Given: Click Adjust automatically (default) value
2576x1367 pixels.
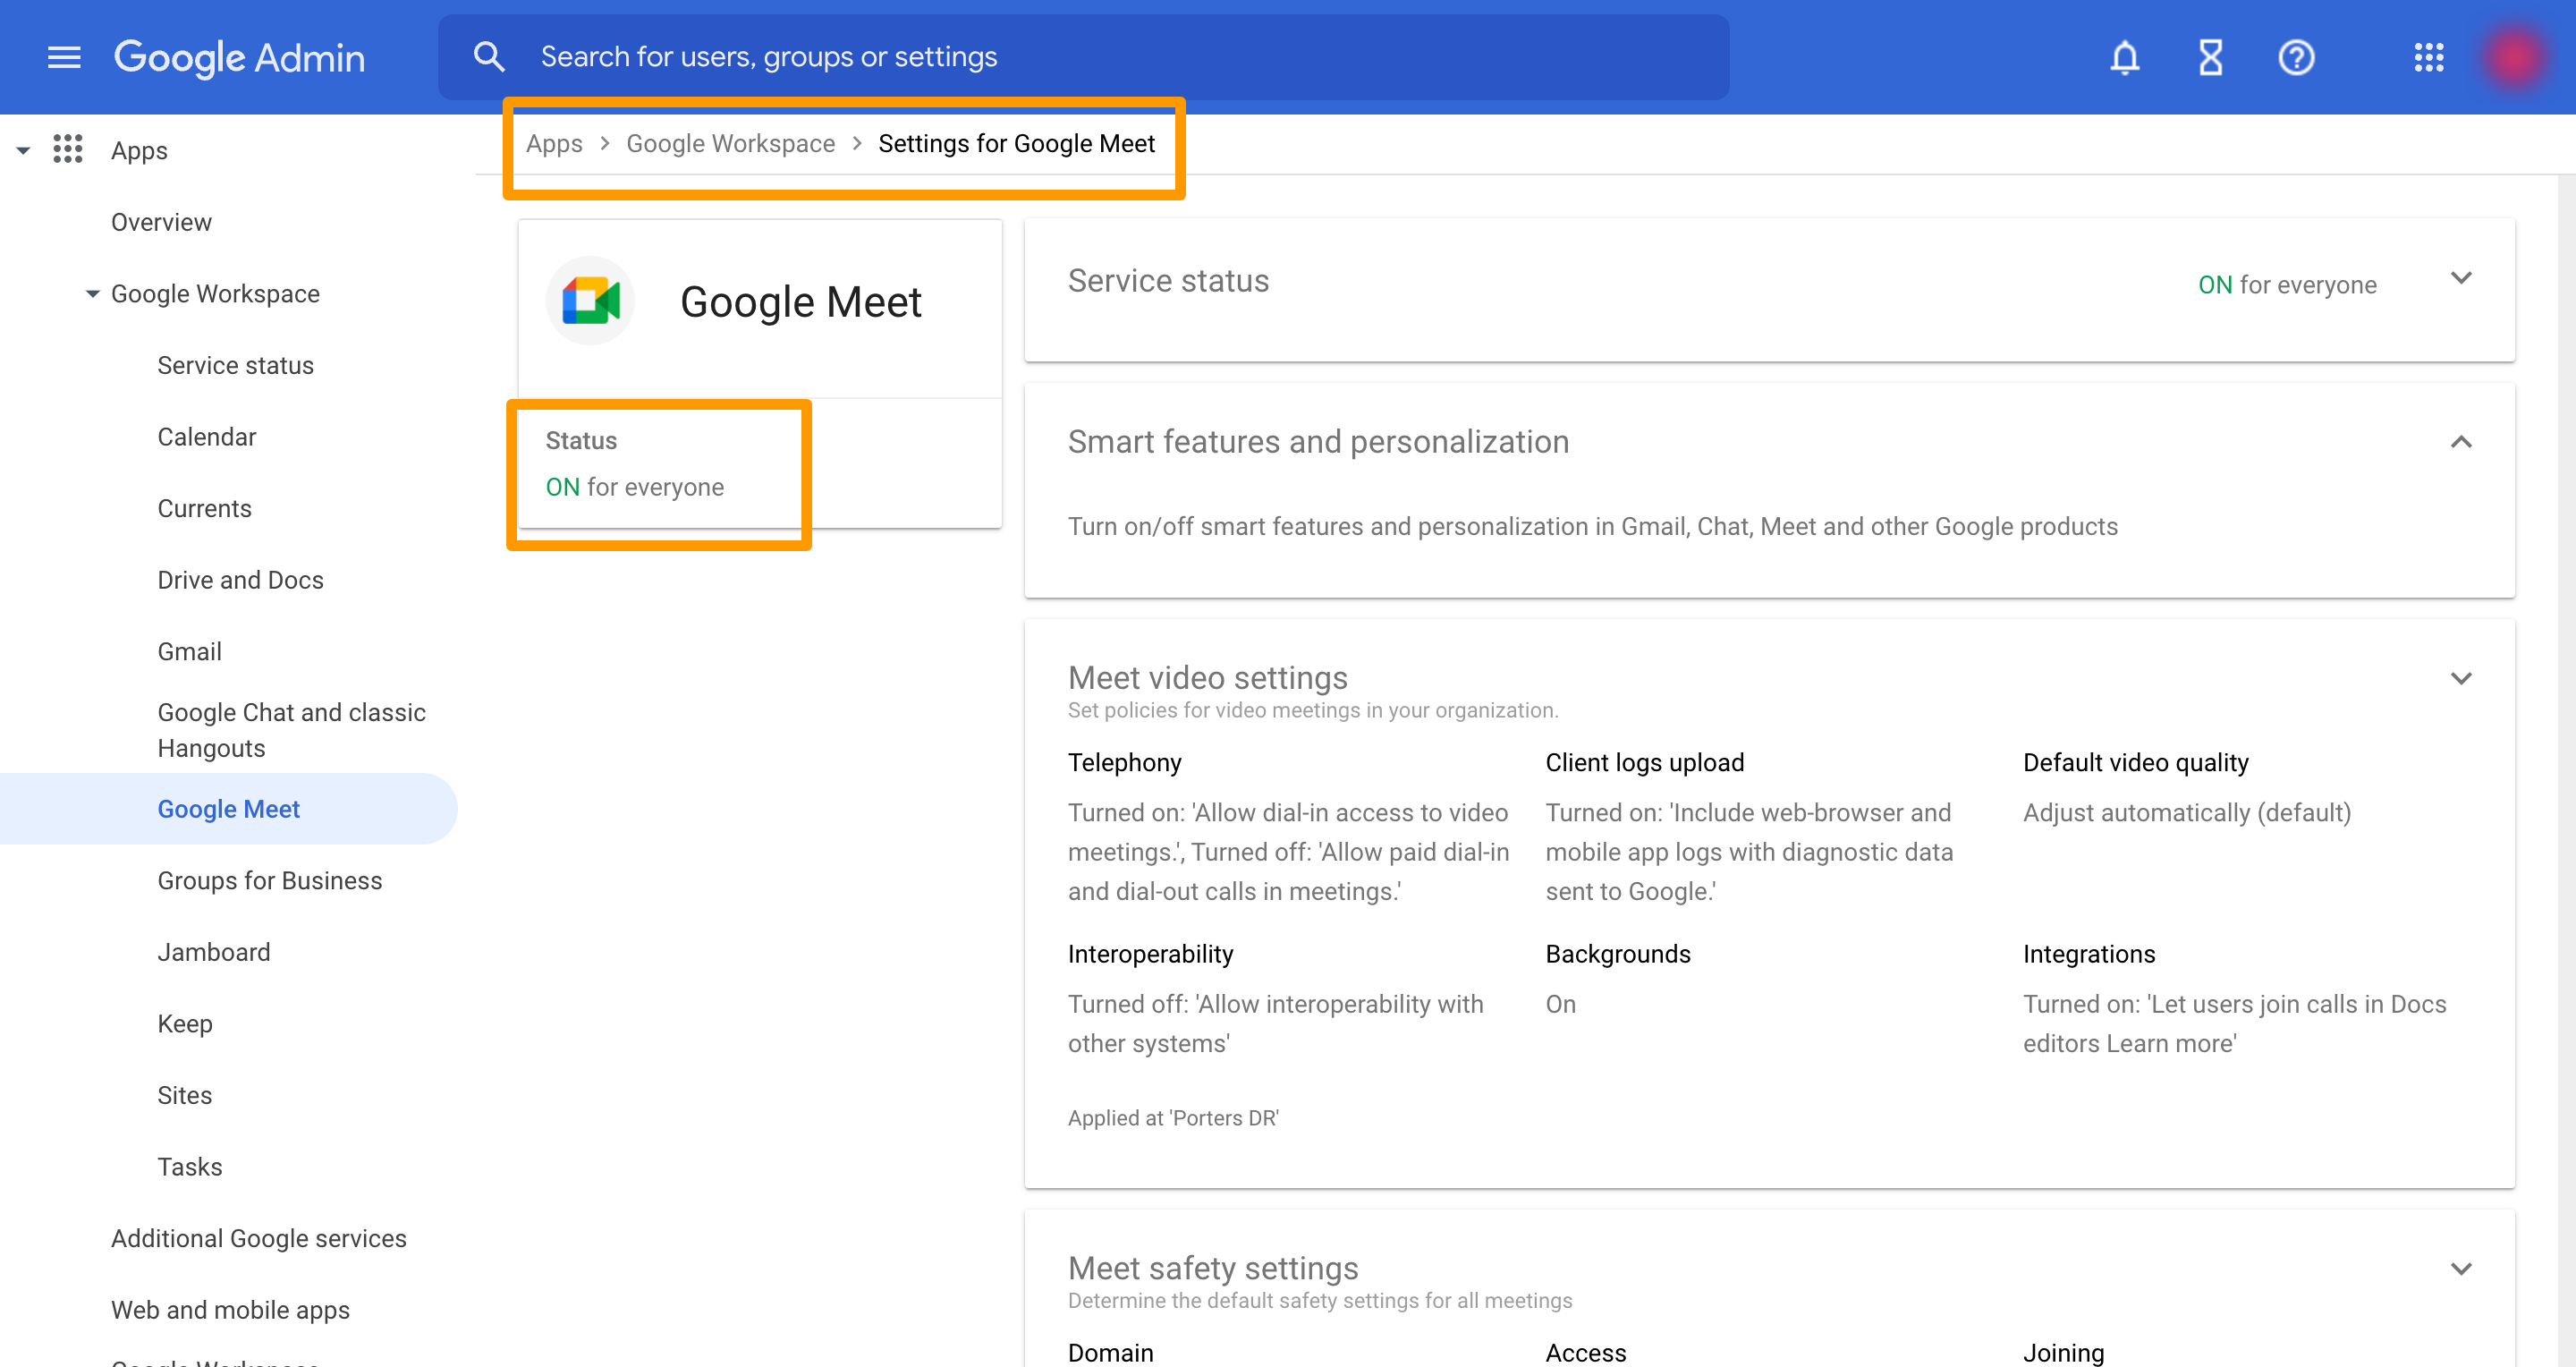Looking at the screenshot, I should pyautogui.click(x=2186, y=813).
